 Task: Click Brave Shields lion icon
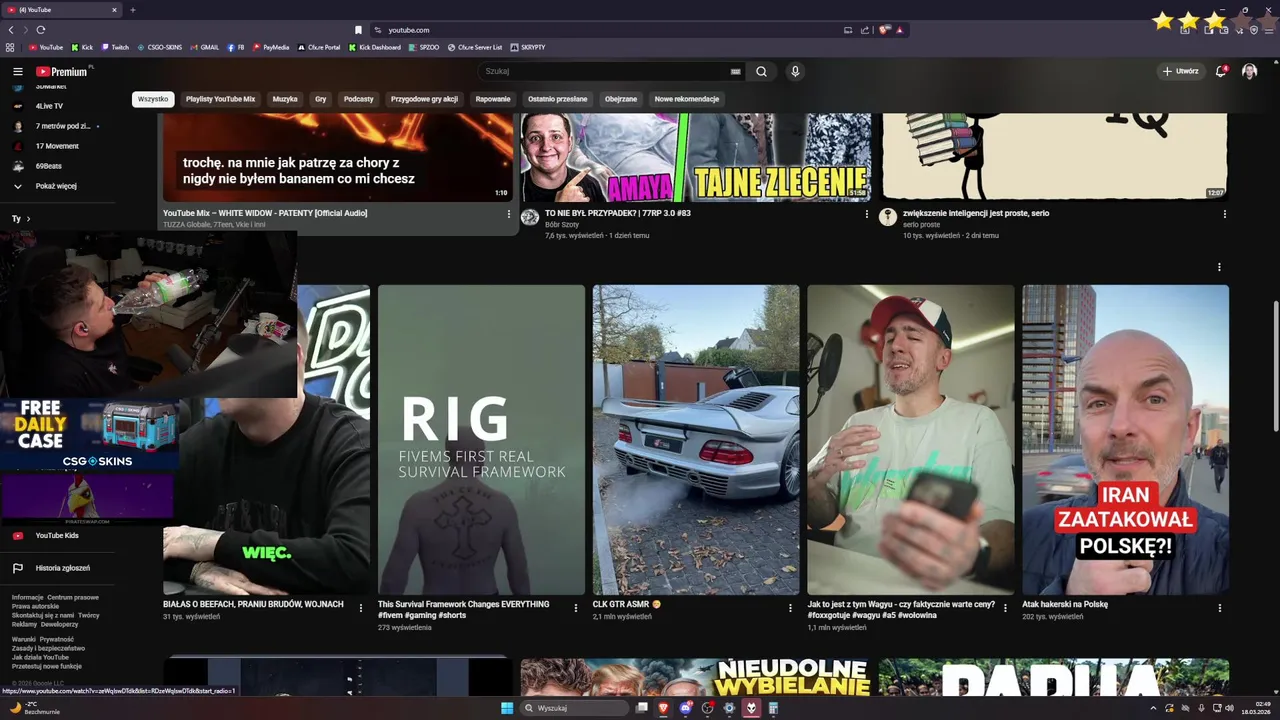tap(884, 30)
